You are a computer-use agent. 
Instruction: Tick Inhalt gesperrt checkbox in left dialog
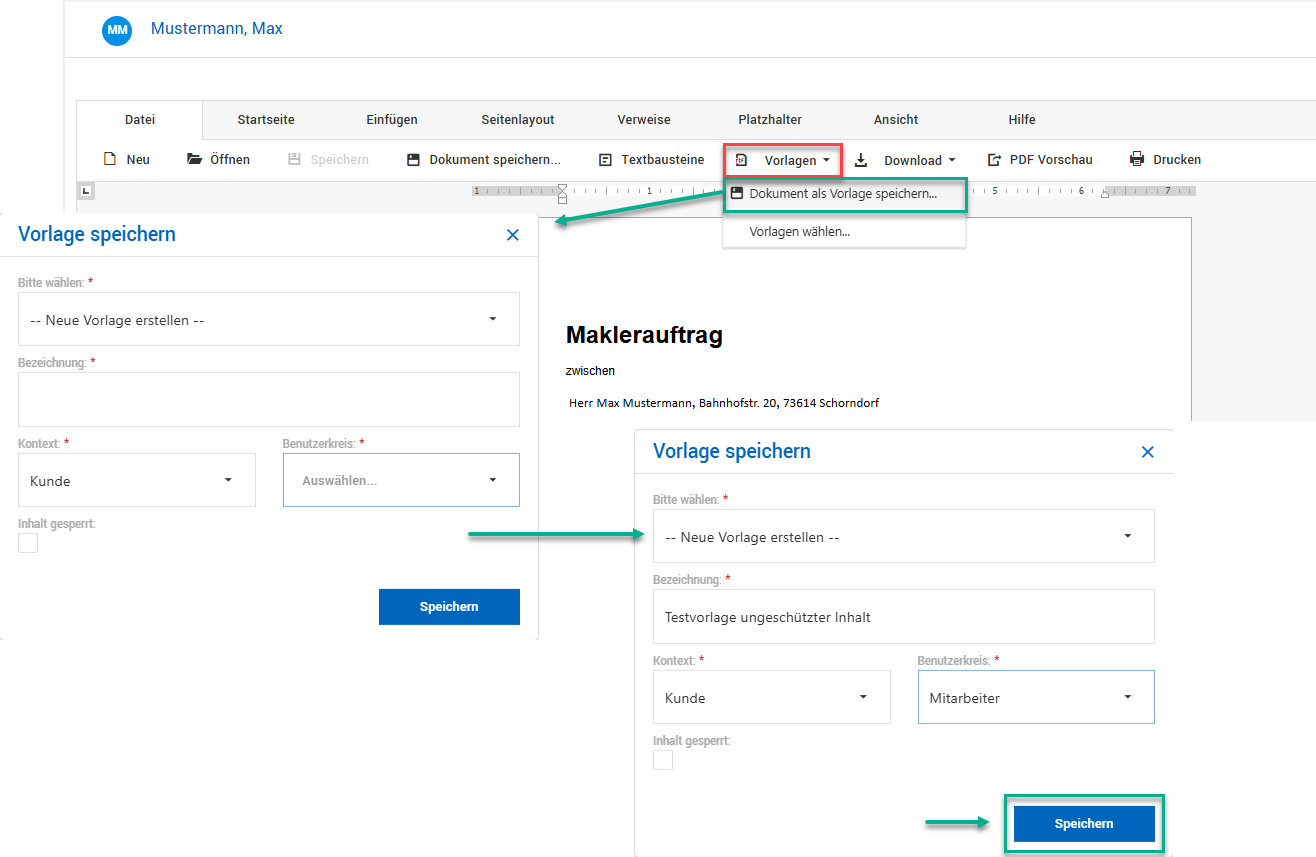[x=28, y=543]
